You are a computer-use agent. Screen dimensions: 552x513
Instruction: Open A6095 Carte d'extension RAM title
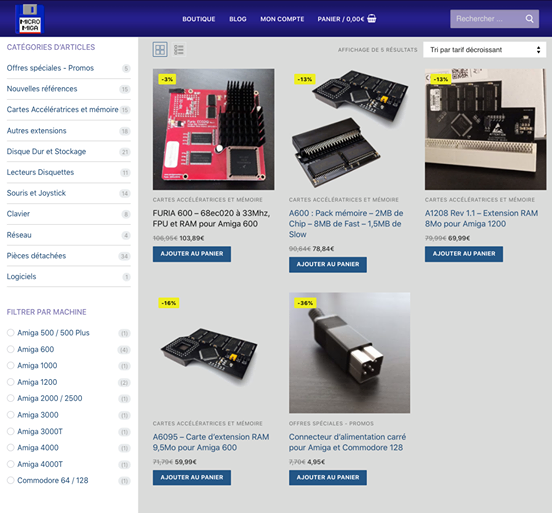point(211,442)
